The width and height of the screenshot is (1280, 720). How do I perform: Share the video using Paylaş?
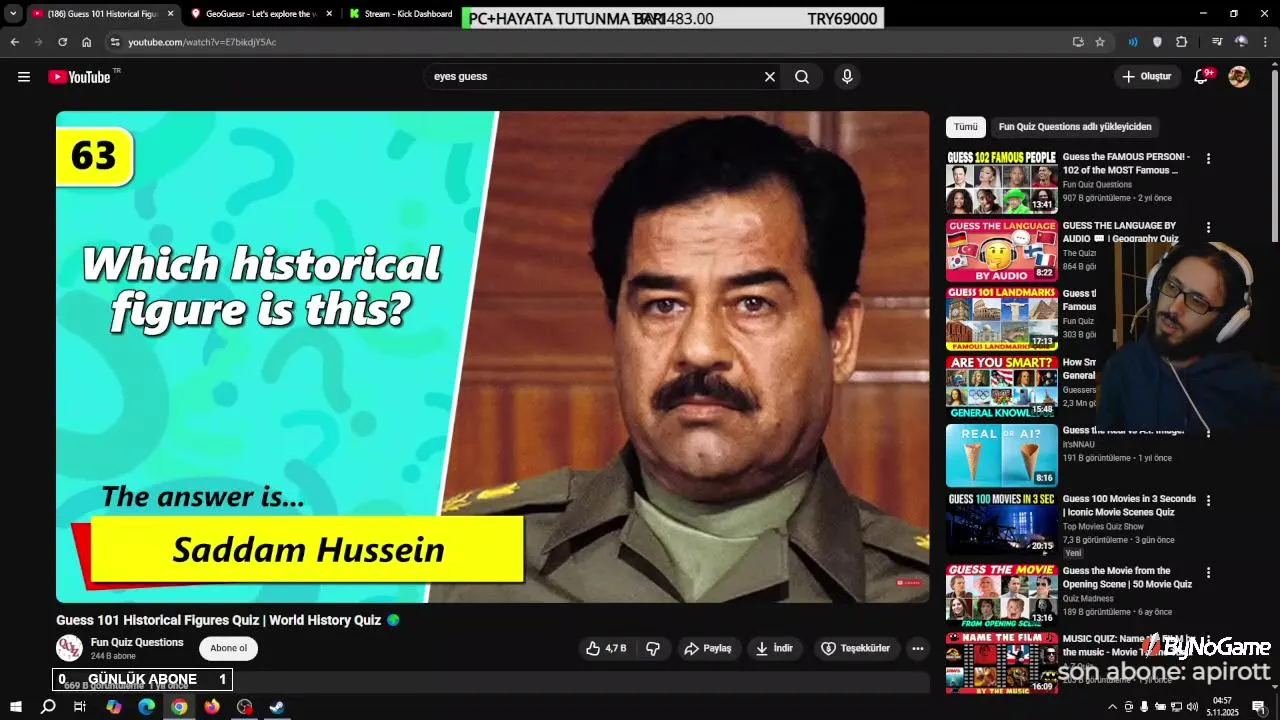pyautogui.click(x=708, y=648)
